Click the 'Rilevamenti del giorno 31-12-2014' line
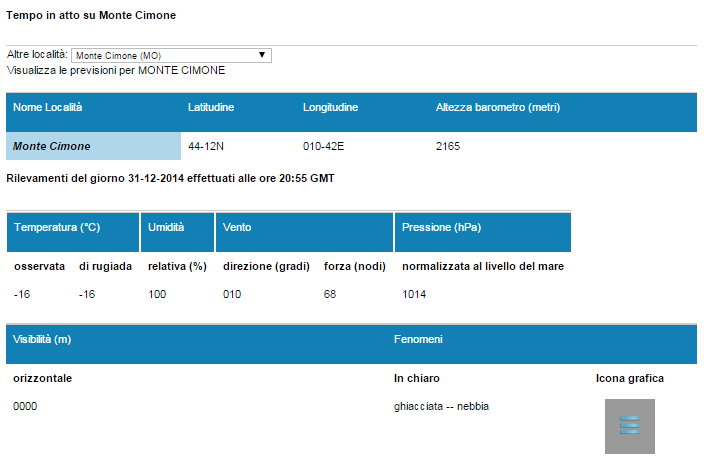The image size is (717, 465). 170,178
